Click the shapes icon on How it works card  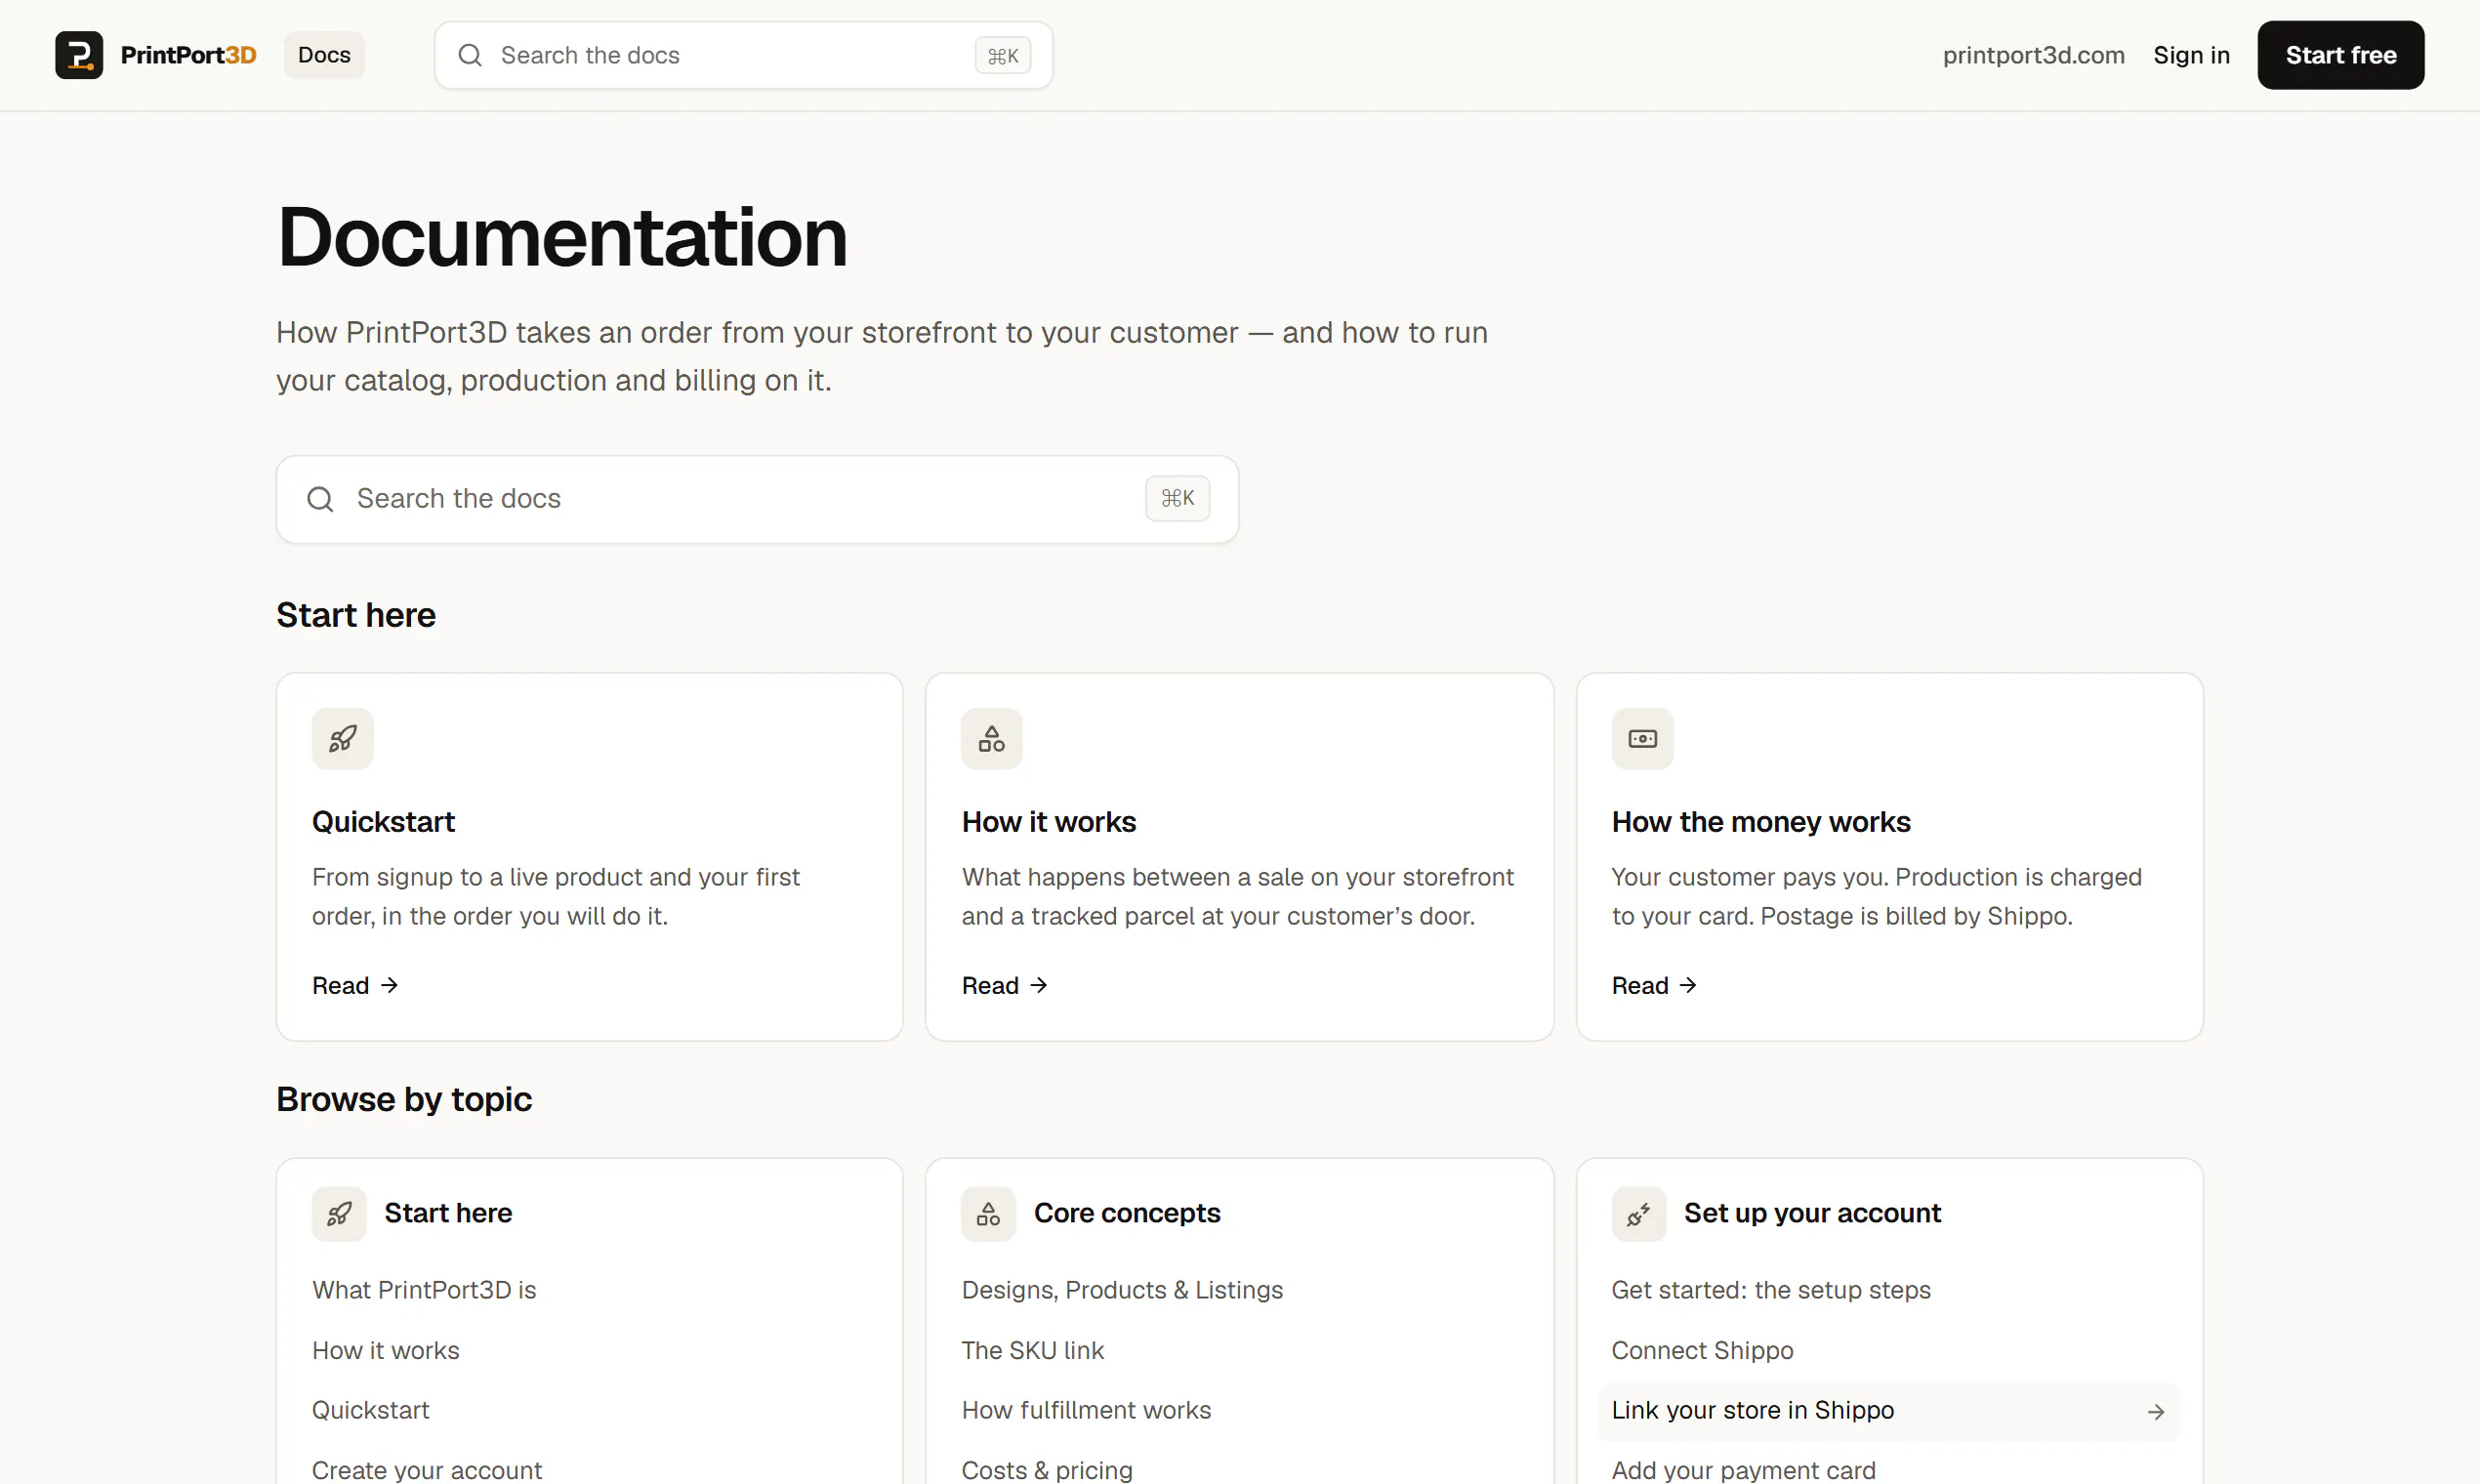pos(992,739)
